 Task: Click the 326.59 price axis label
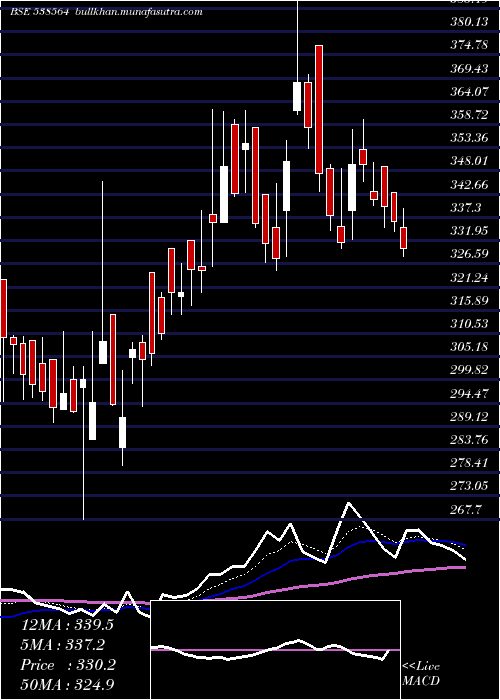point(469,254)
